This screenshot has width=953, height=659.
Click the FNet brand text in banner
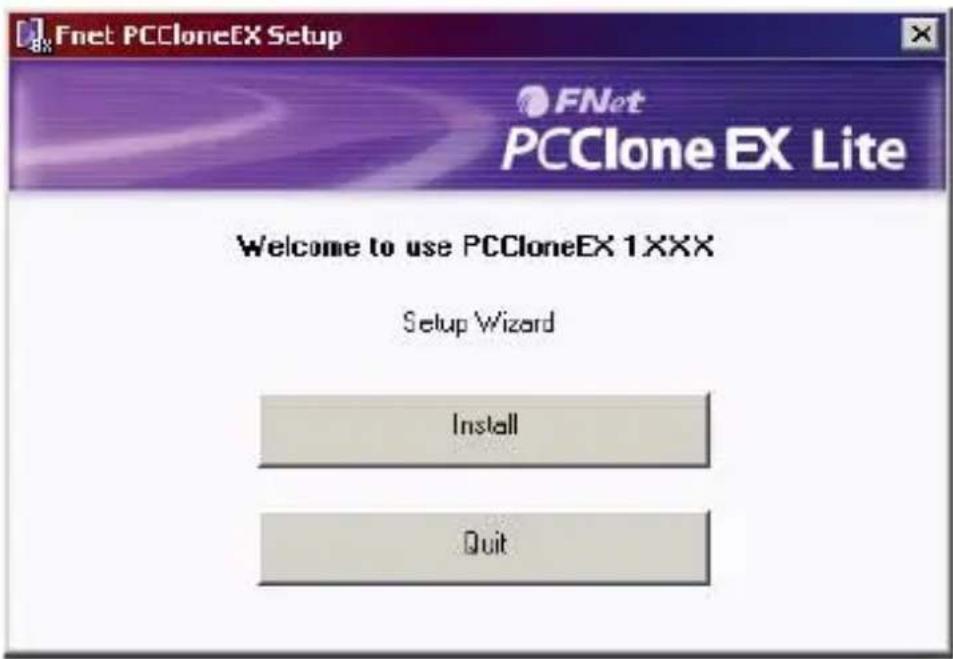coord(599,102)
